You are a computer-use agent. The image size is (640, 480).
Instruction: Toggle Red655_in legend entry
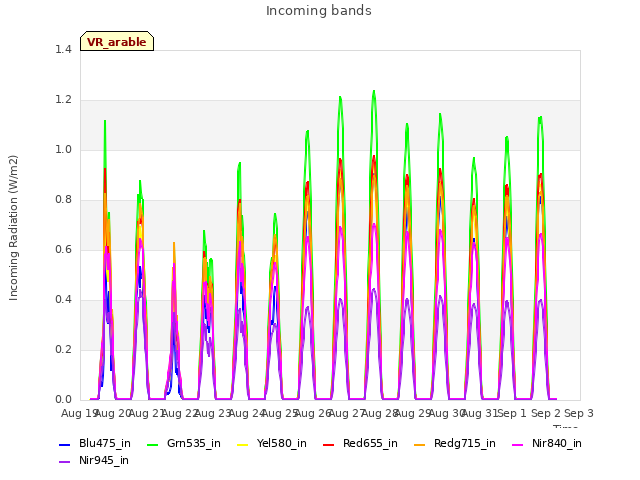pyautogui.click(x=360, y=443)
